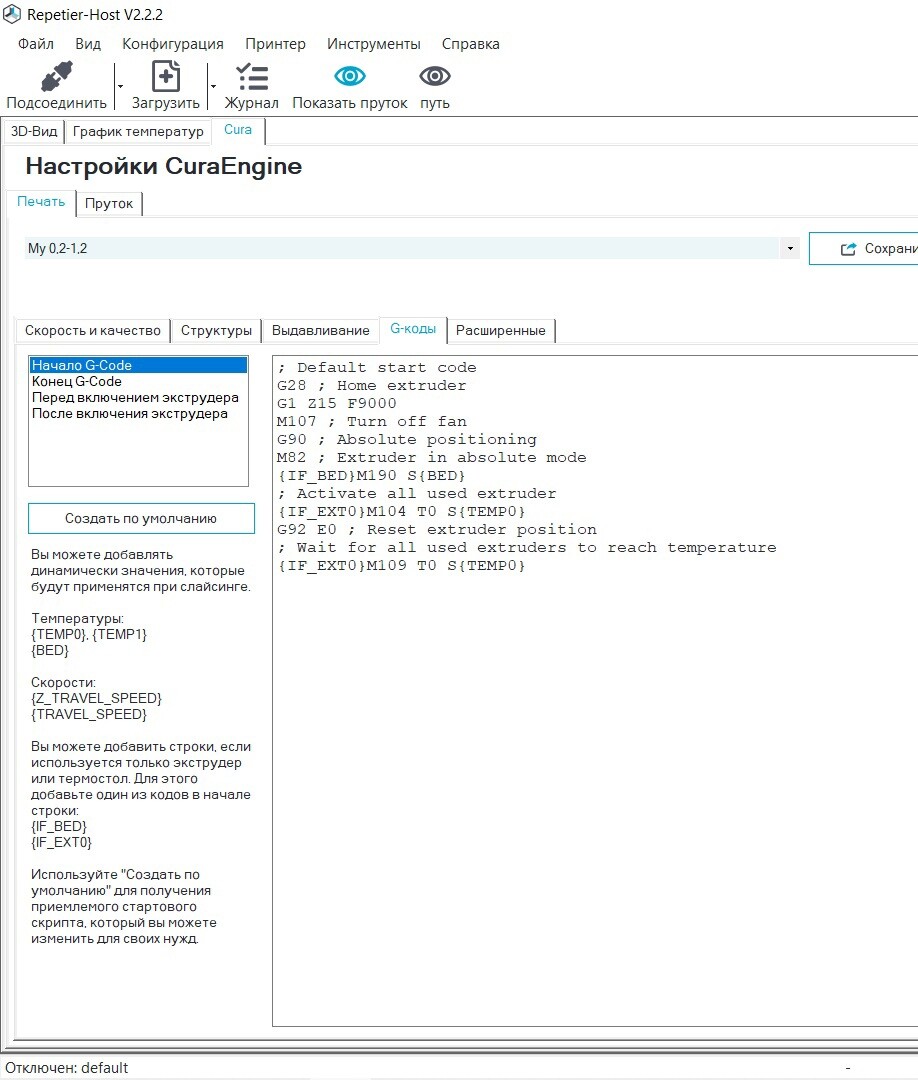The width and height of the screenshot is (918, 1080).
Task: Open the Конфигурация menu
Action: coord(173,44)
